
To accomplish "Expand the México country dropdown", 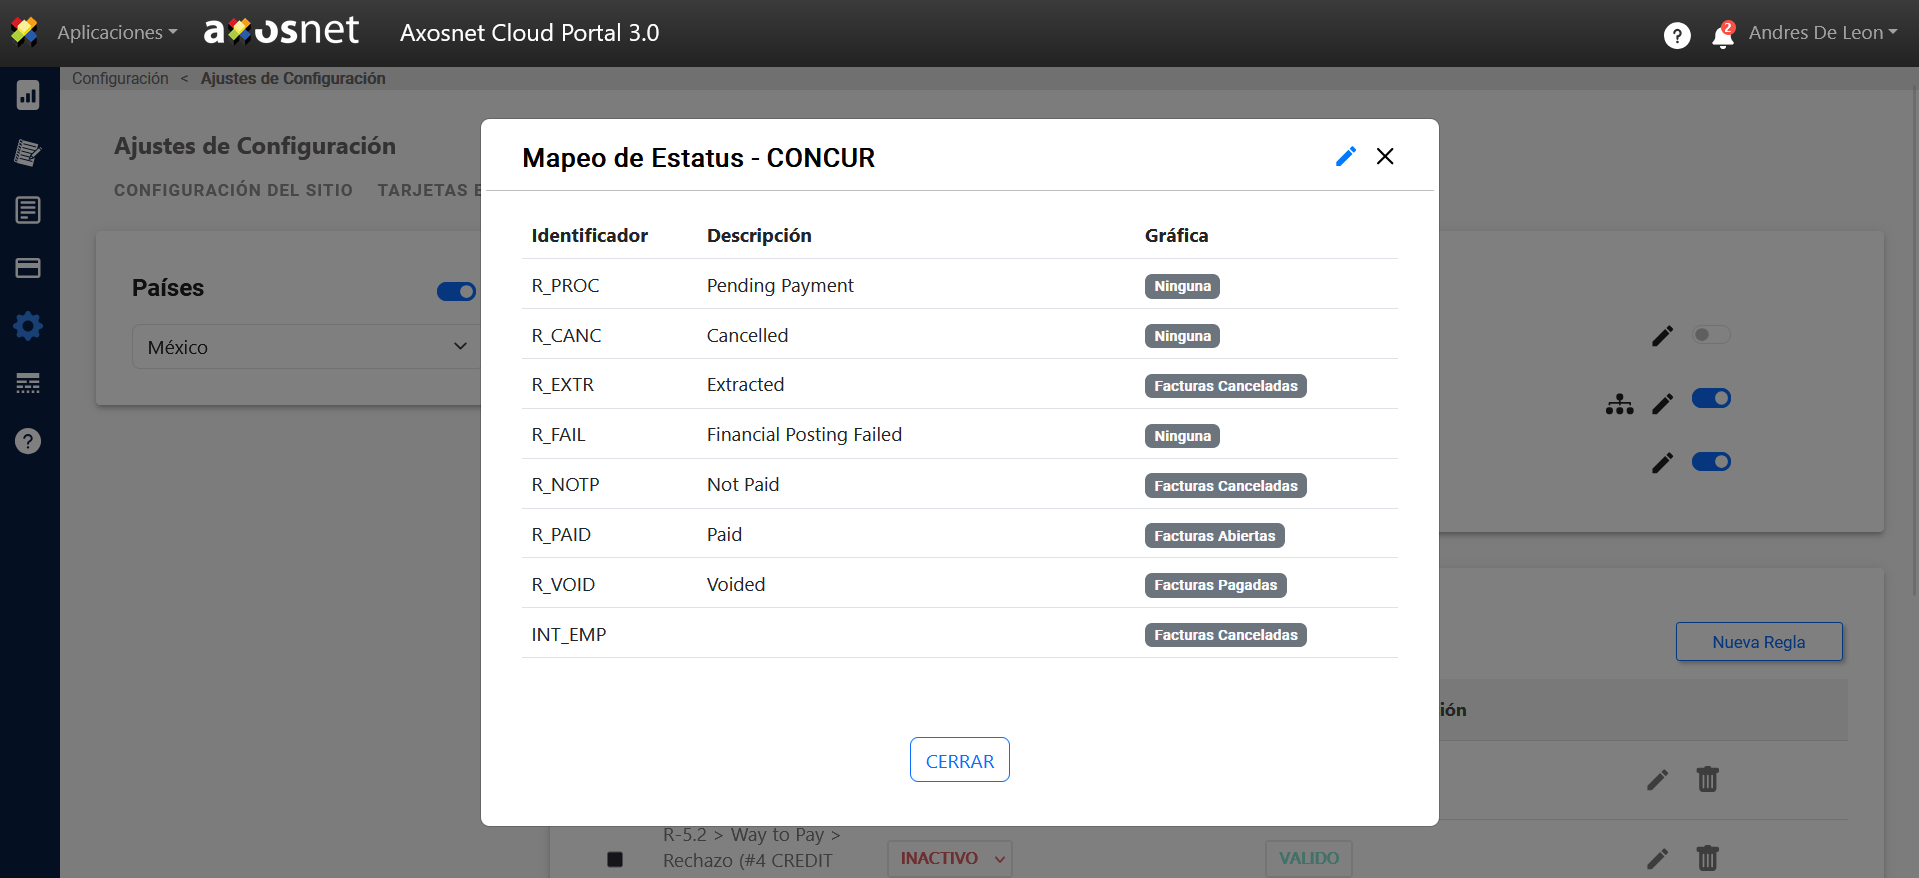I will click(x=306, y=347).
